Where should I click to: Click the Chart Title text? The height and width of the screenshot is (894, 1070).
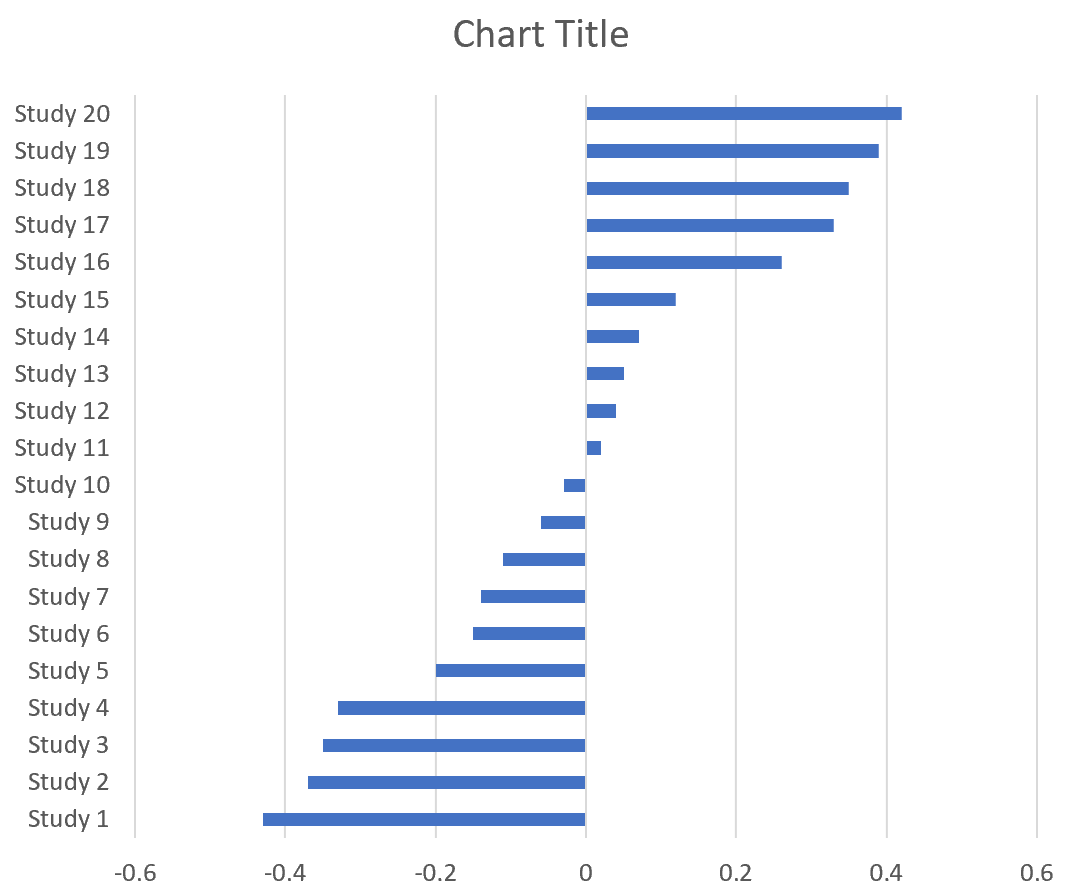click(541, 35)
